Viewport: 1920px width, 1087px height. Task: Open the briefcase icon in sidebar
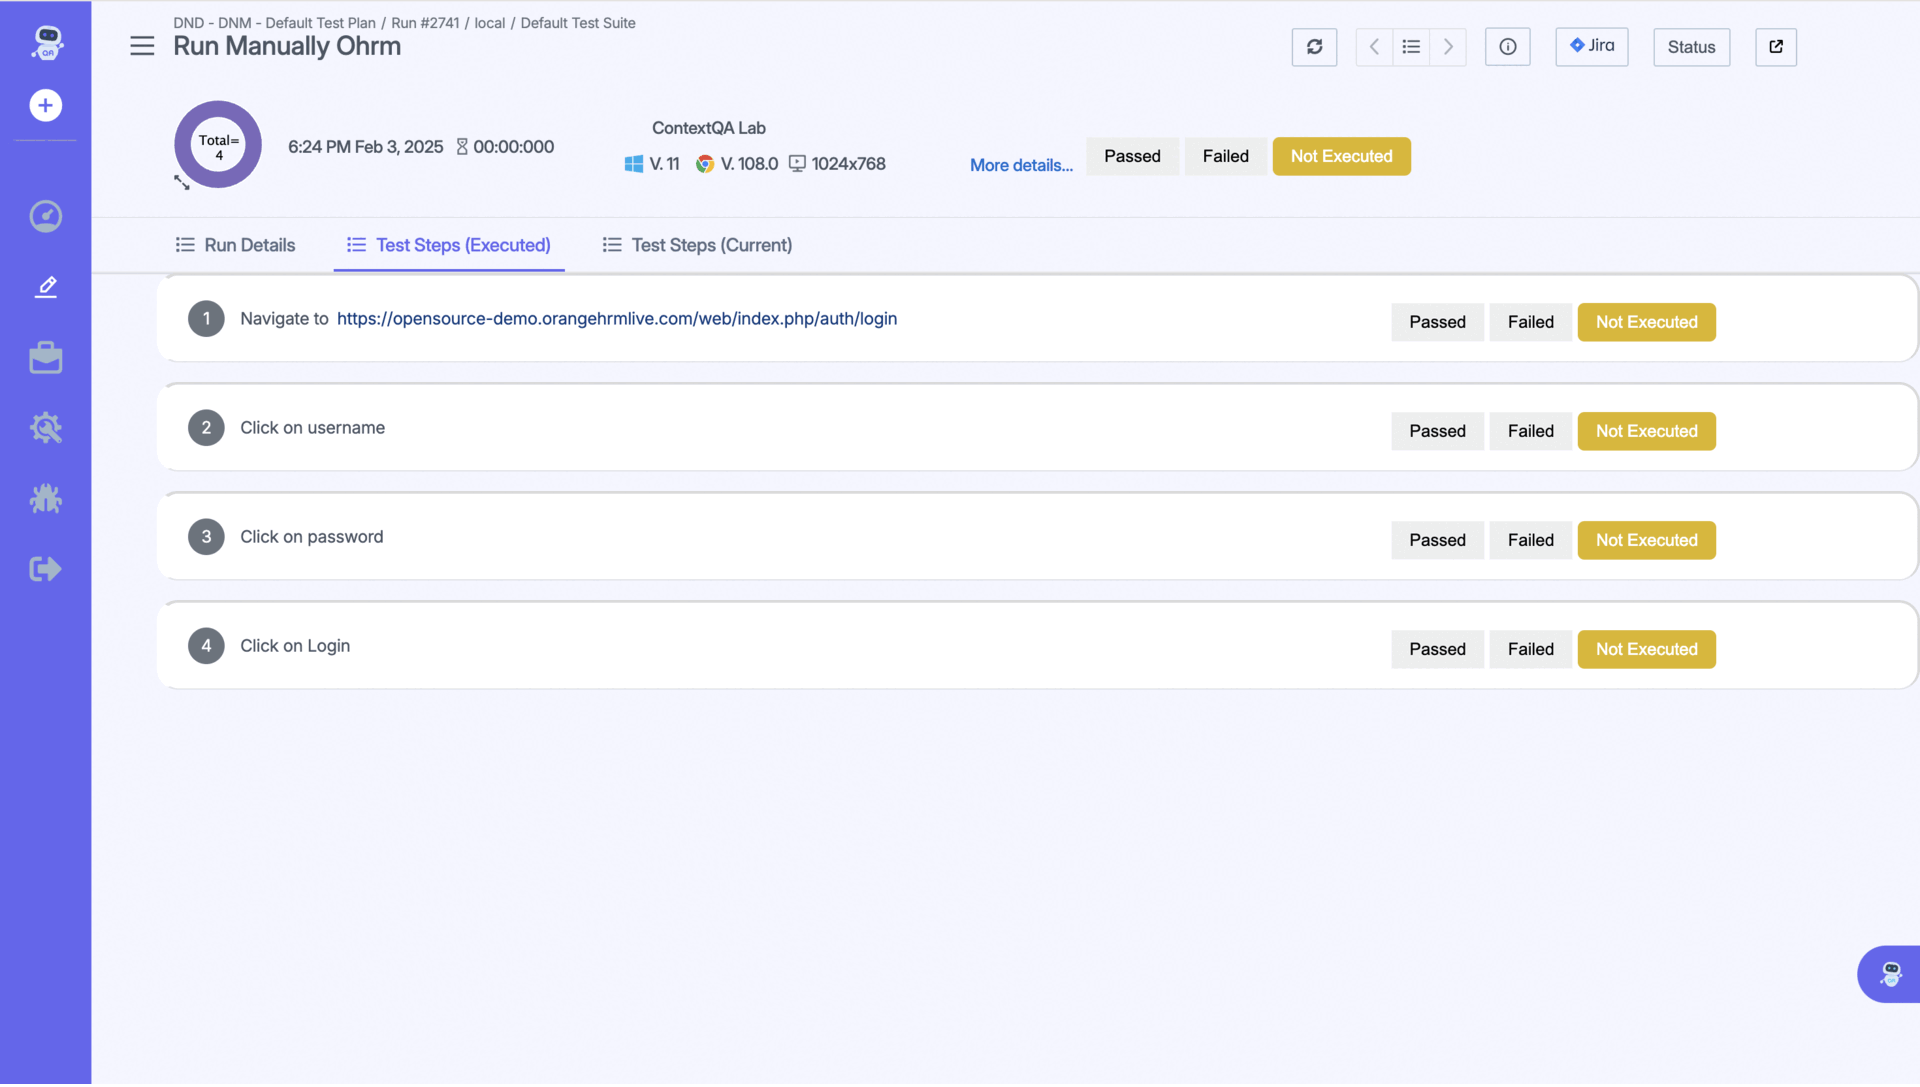(46, 358)
